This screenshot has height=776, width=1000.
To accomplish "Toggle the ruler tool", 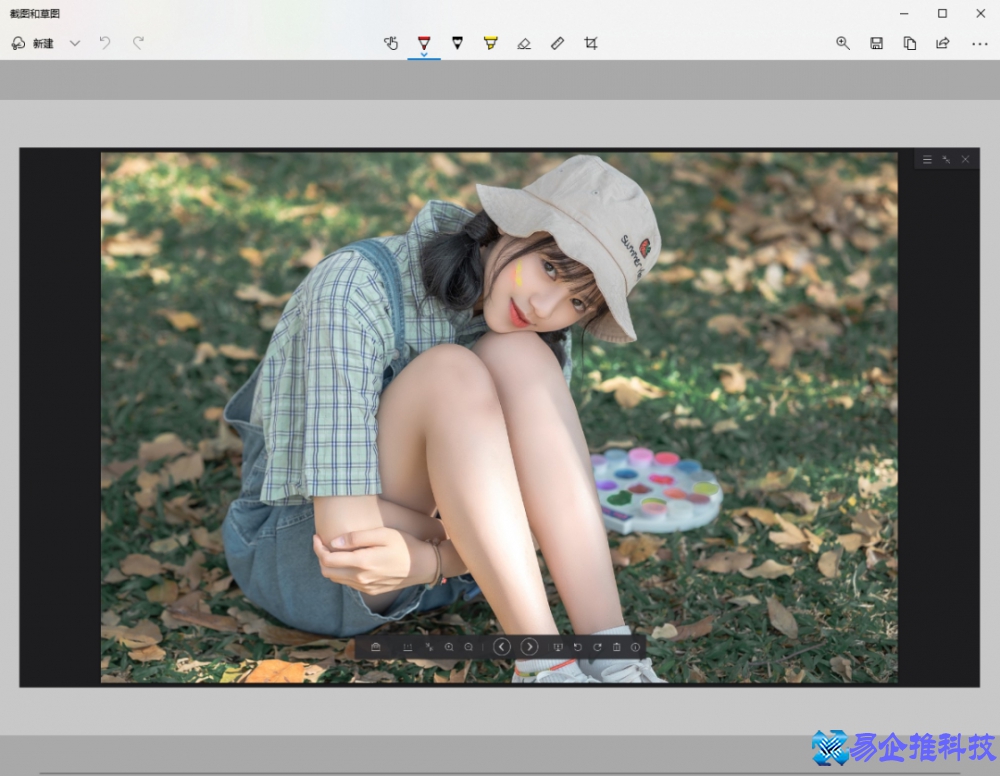I will coord(558,43).
